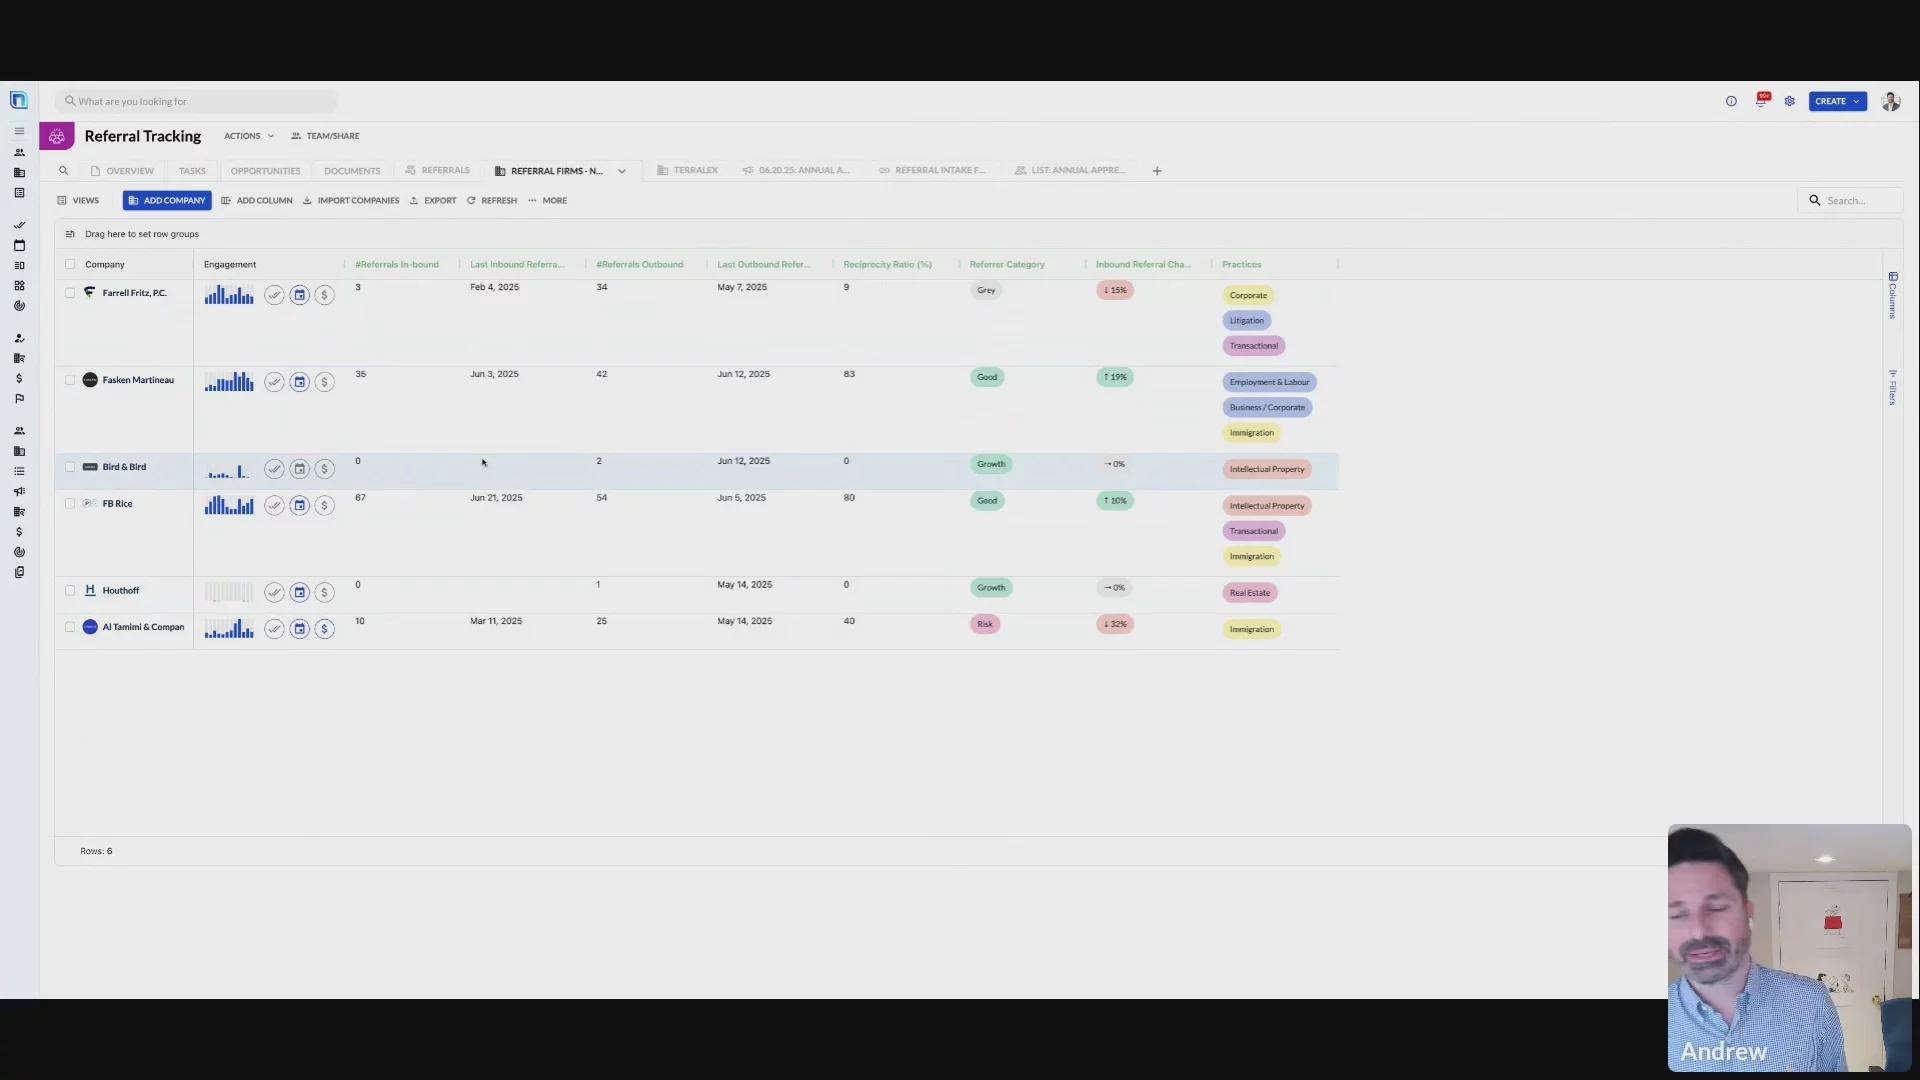This screenshot has height=1080, width=1920.
Task: Switch to the Overview tab
Action: click(122, 171)
